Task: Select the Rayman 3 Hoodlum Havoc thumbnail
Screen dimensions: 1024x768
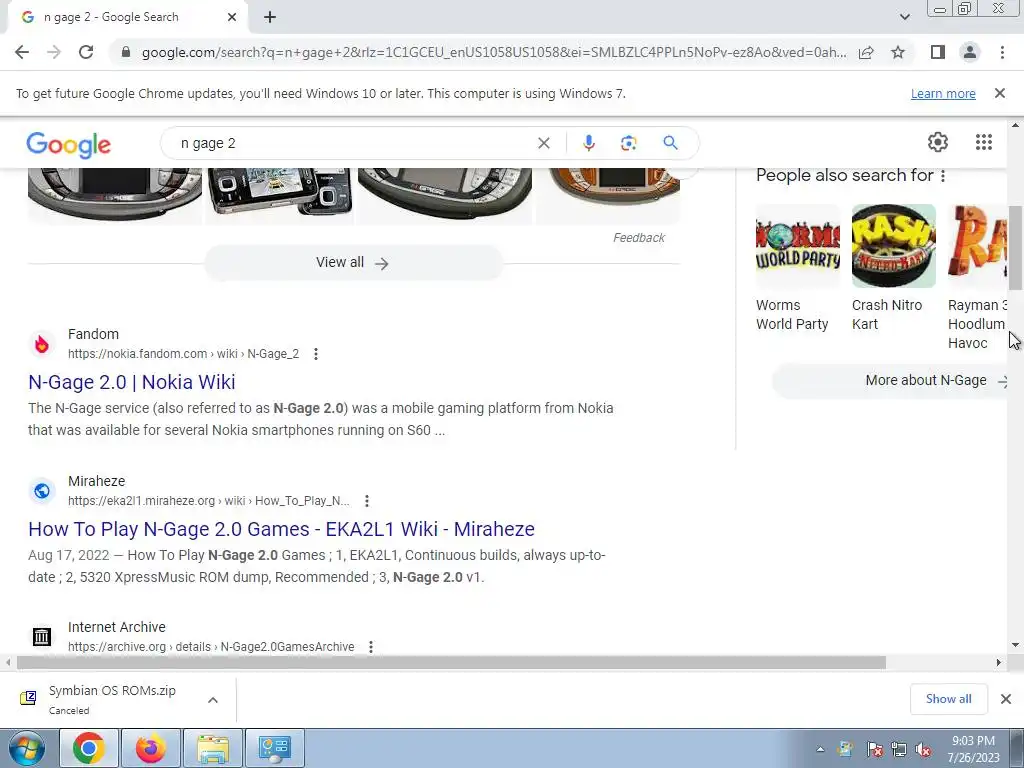Action: coord(978,246)
